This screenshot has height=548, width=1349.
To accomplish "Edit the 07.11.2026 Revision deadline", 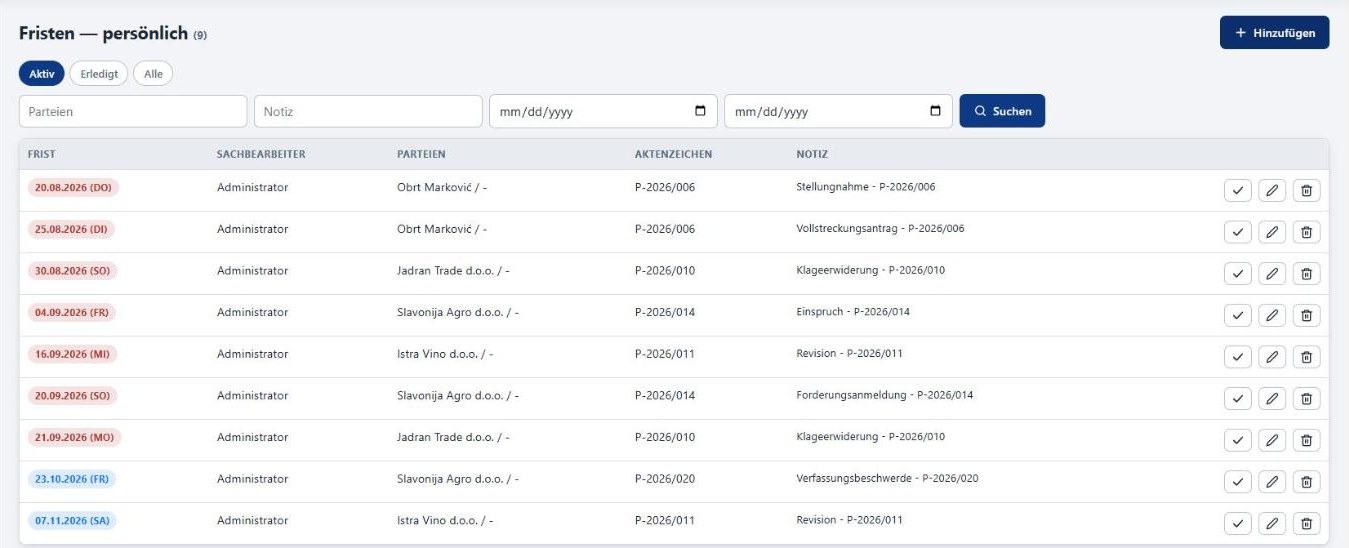I will pos(1272,523).
